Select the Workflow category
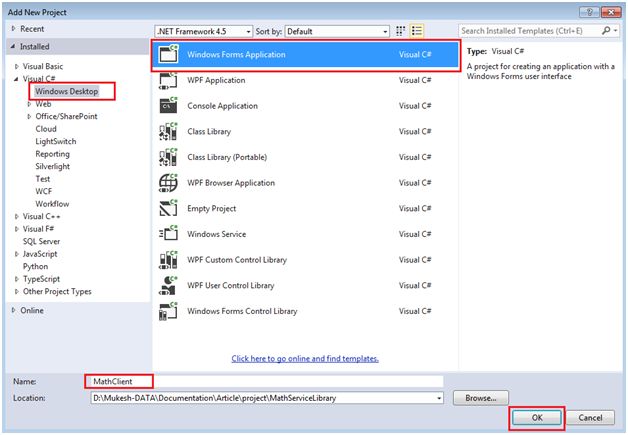 [52, 204]
